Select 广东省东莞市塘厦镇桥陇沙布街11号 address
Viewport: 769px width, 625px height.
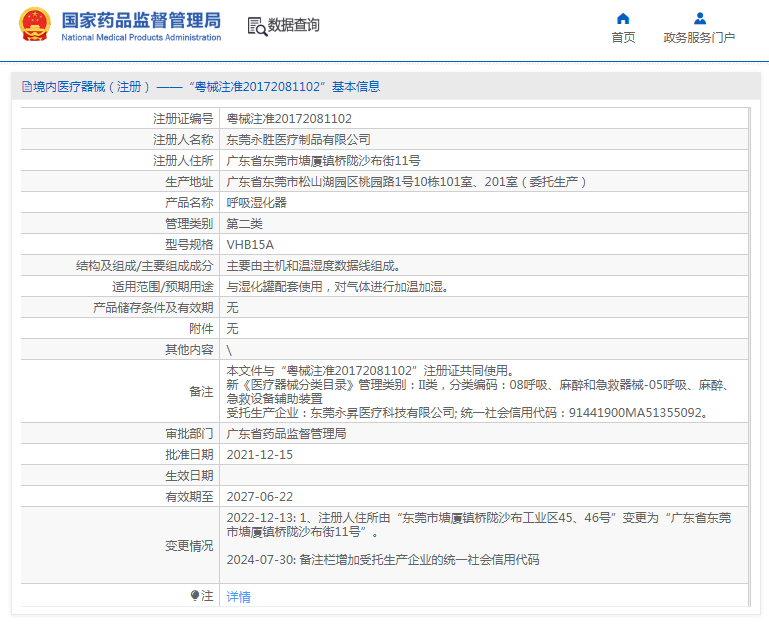point(323,161)
